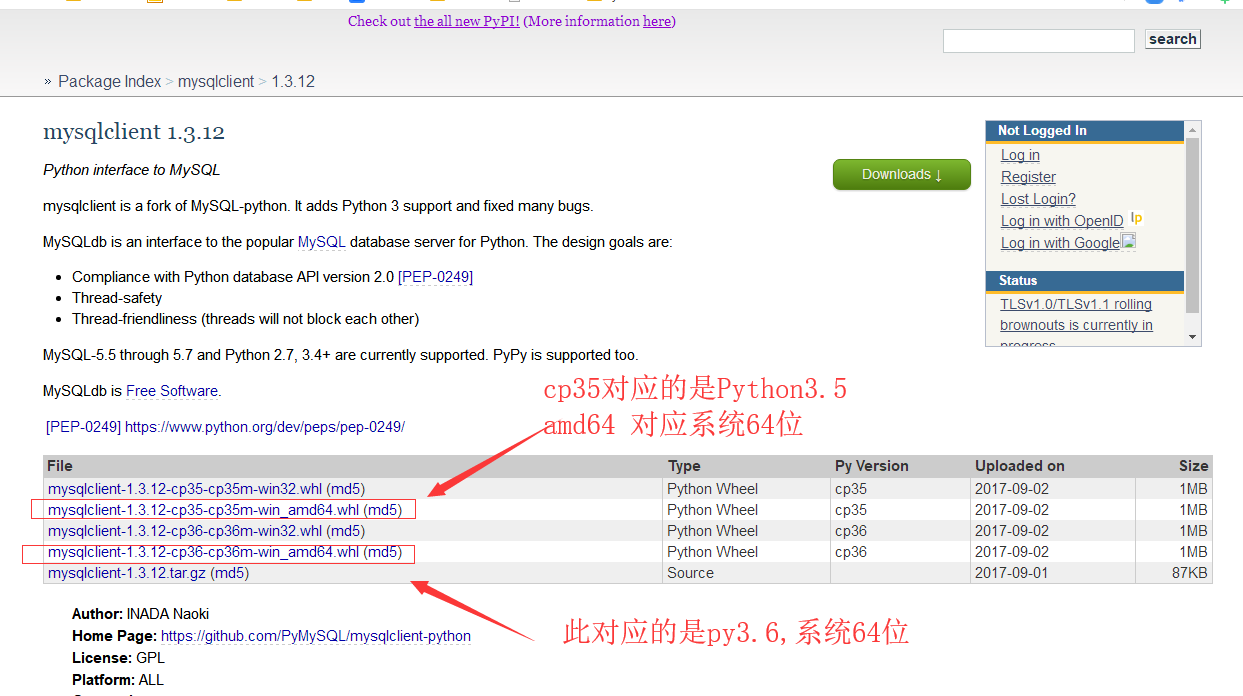Click the search input field
The image size is (1243, 696).
tap(1038, 40)
